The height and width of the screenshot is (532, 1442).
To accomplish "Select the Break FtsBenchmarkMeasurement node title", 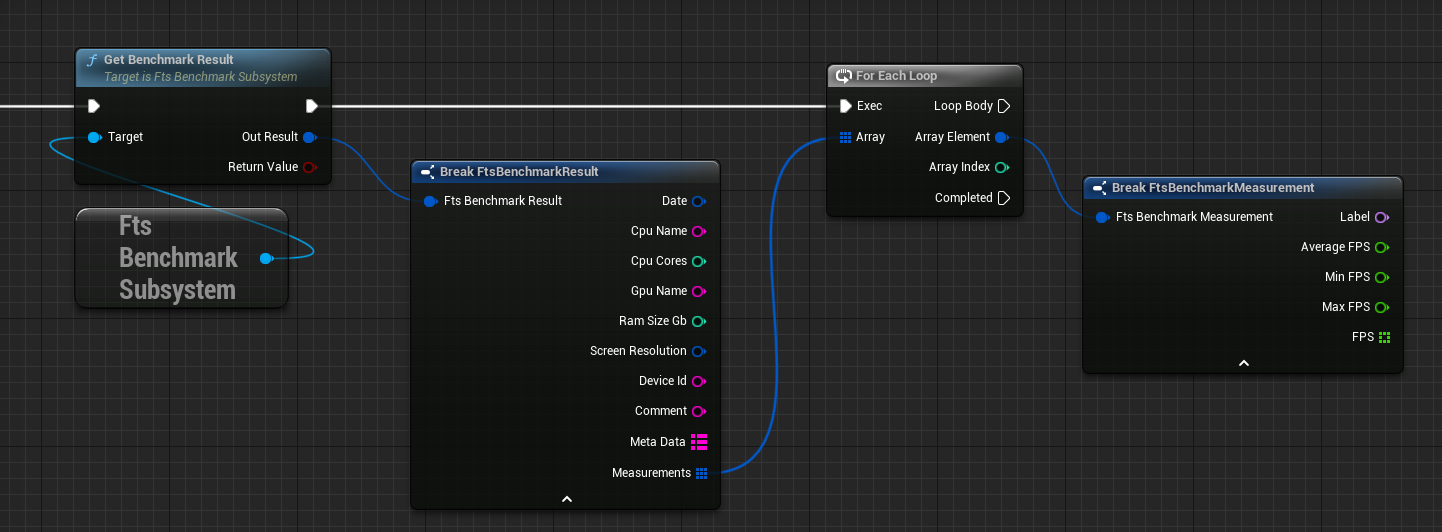I will coord(1212,188).
